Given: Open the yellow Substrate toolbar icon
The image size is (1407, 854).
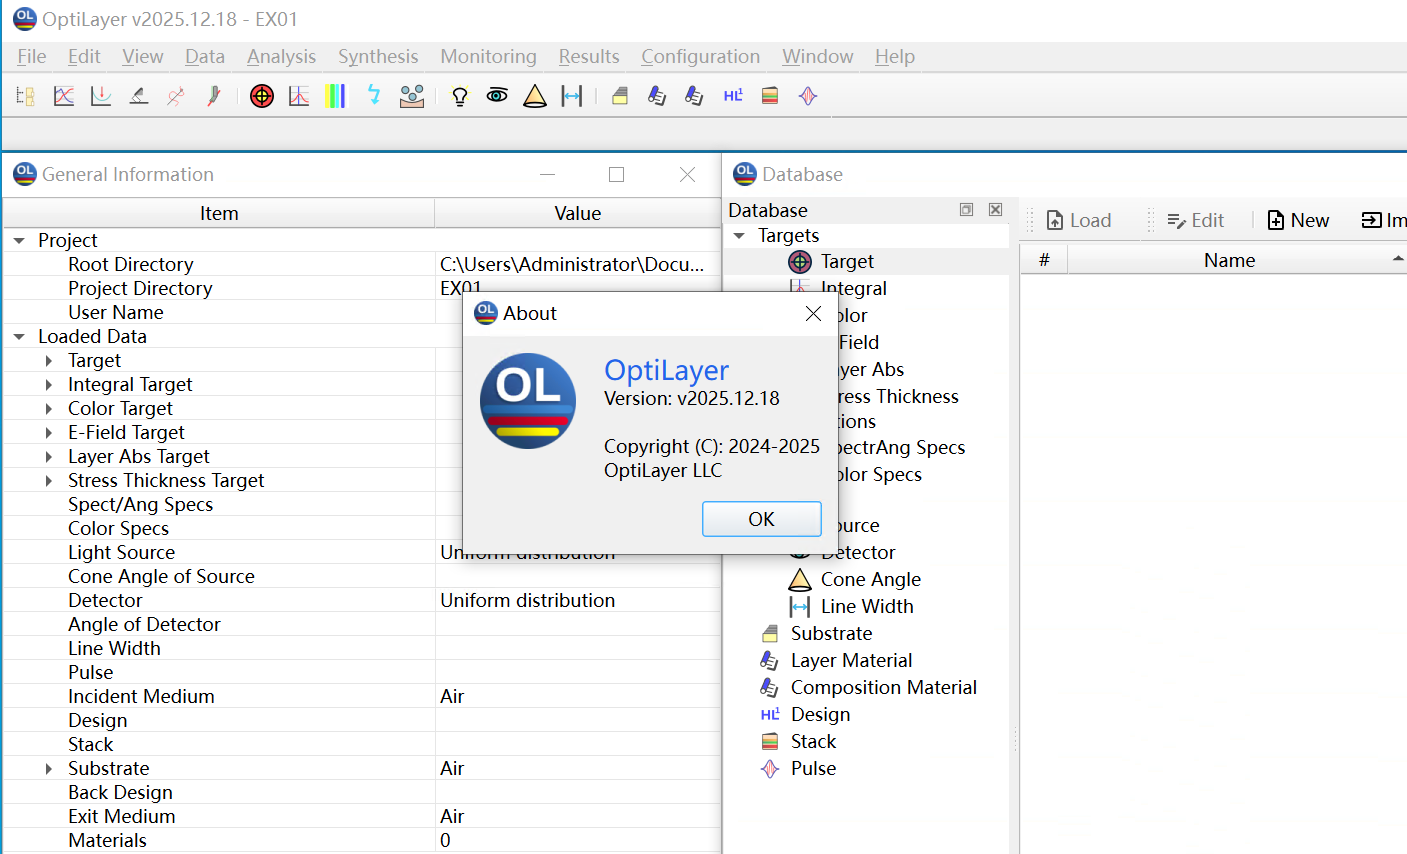Looking at the screenshot, I should [x=620, y=96].
